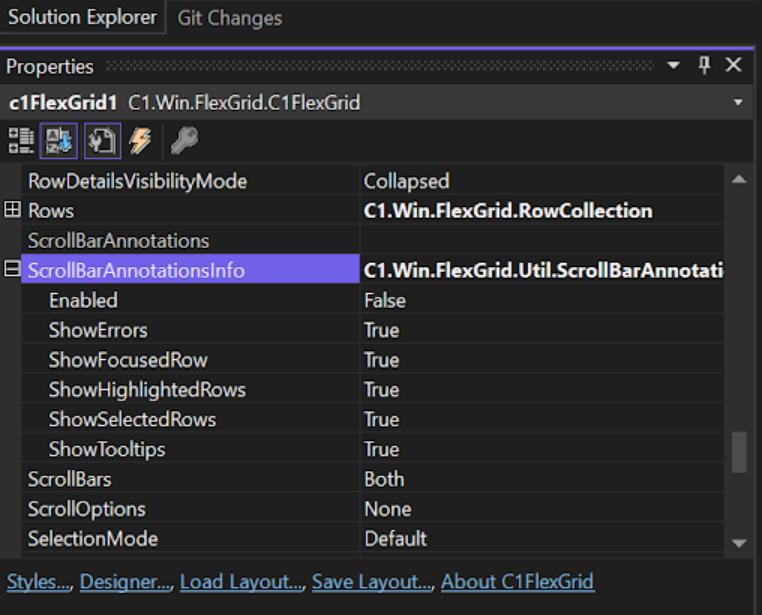Screen dimensions: 762x615
Task: Click the Designer... link
Action: (126, 581)
